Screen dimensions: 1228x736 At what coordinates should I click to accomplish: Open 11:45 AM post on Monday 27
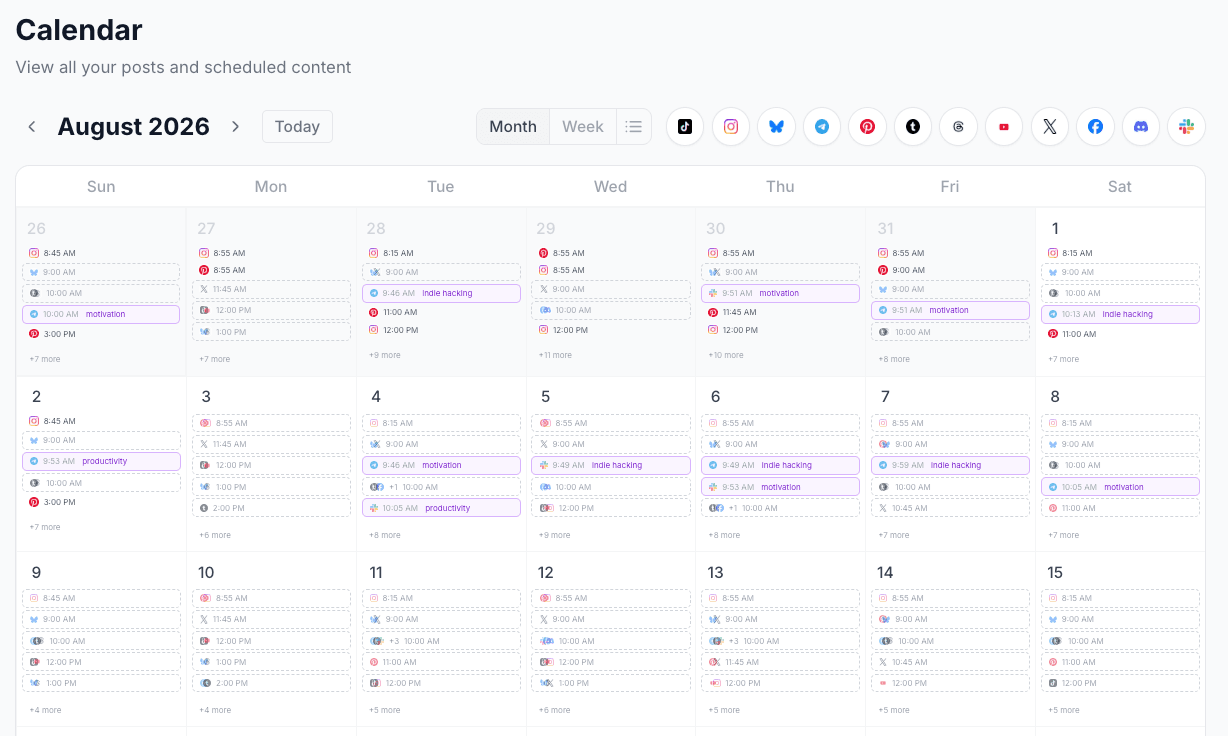pos(271,289)
